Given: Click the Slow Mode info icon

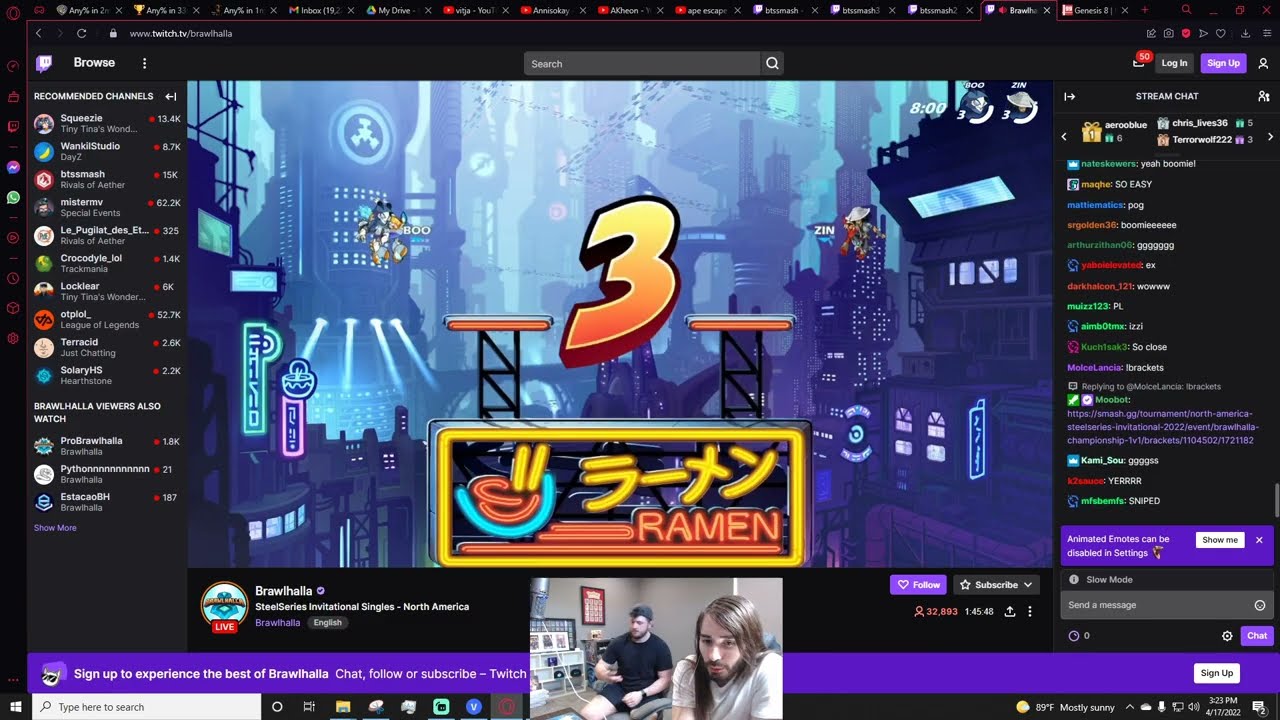Looking at the screenshot, I should (x=1074, y=580).
